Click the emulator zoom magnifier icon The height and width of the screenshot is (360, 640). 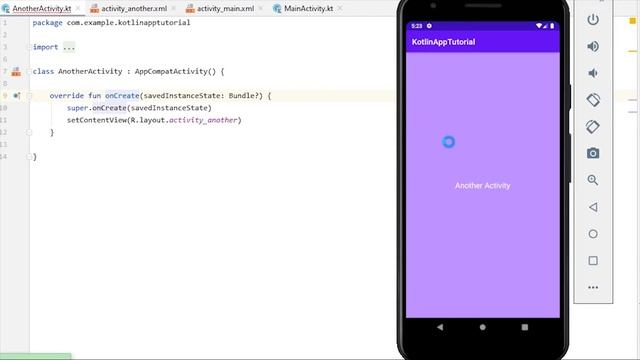coord(593,180)
